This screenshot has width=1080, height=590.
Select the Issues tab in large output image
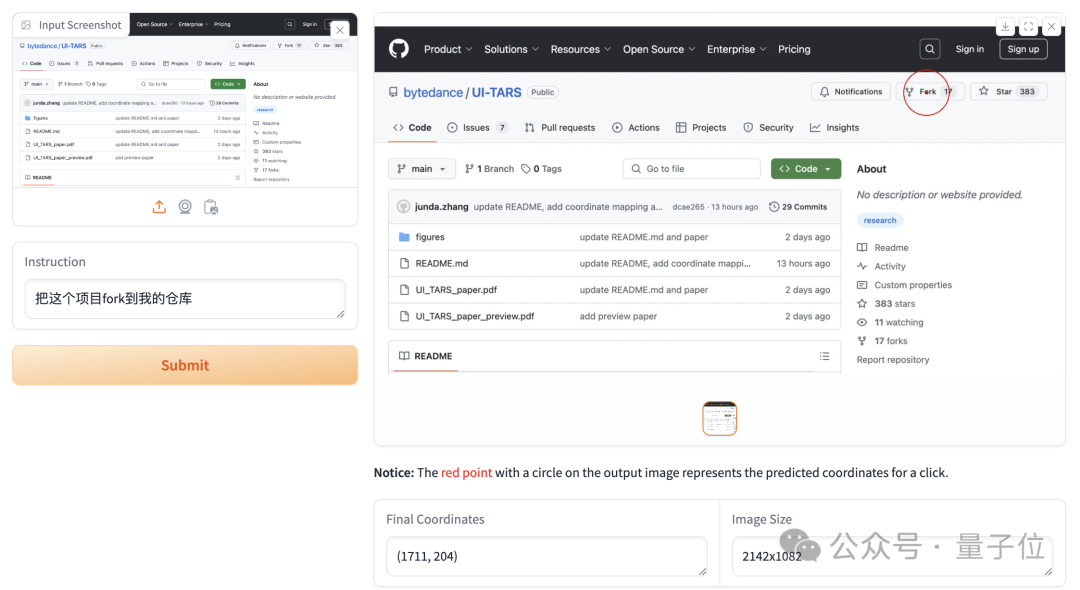tap(477, 127)
